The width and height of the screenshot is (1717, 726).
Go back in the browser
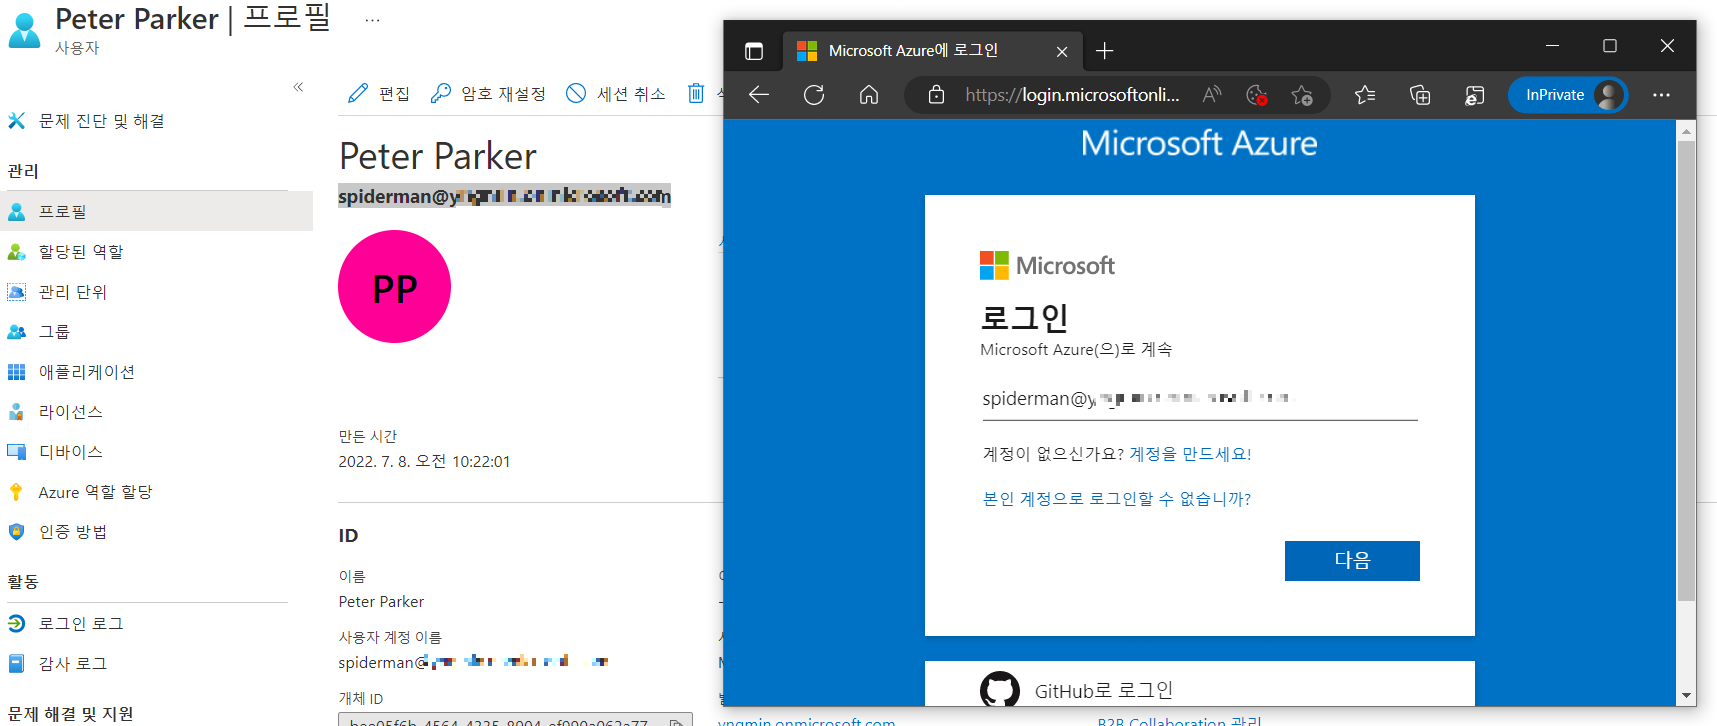pyautogui.click(x=759, y=95)
